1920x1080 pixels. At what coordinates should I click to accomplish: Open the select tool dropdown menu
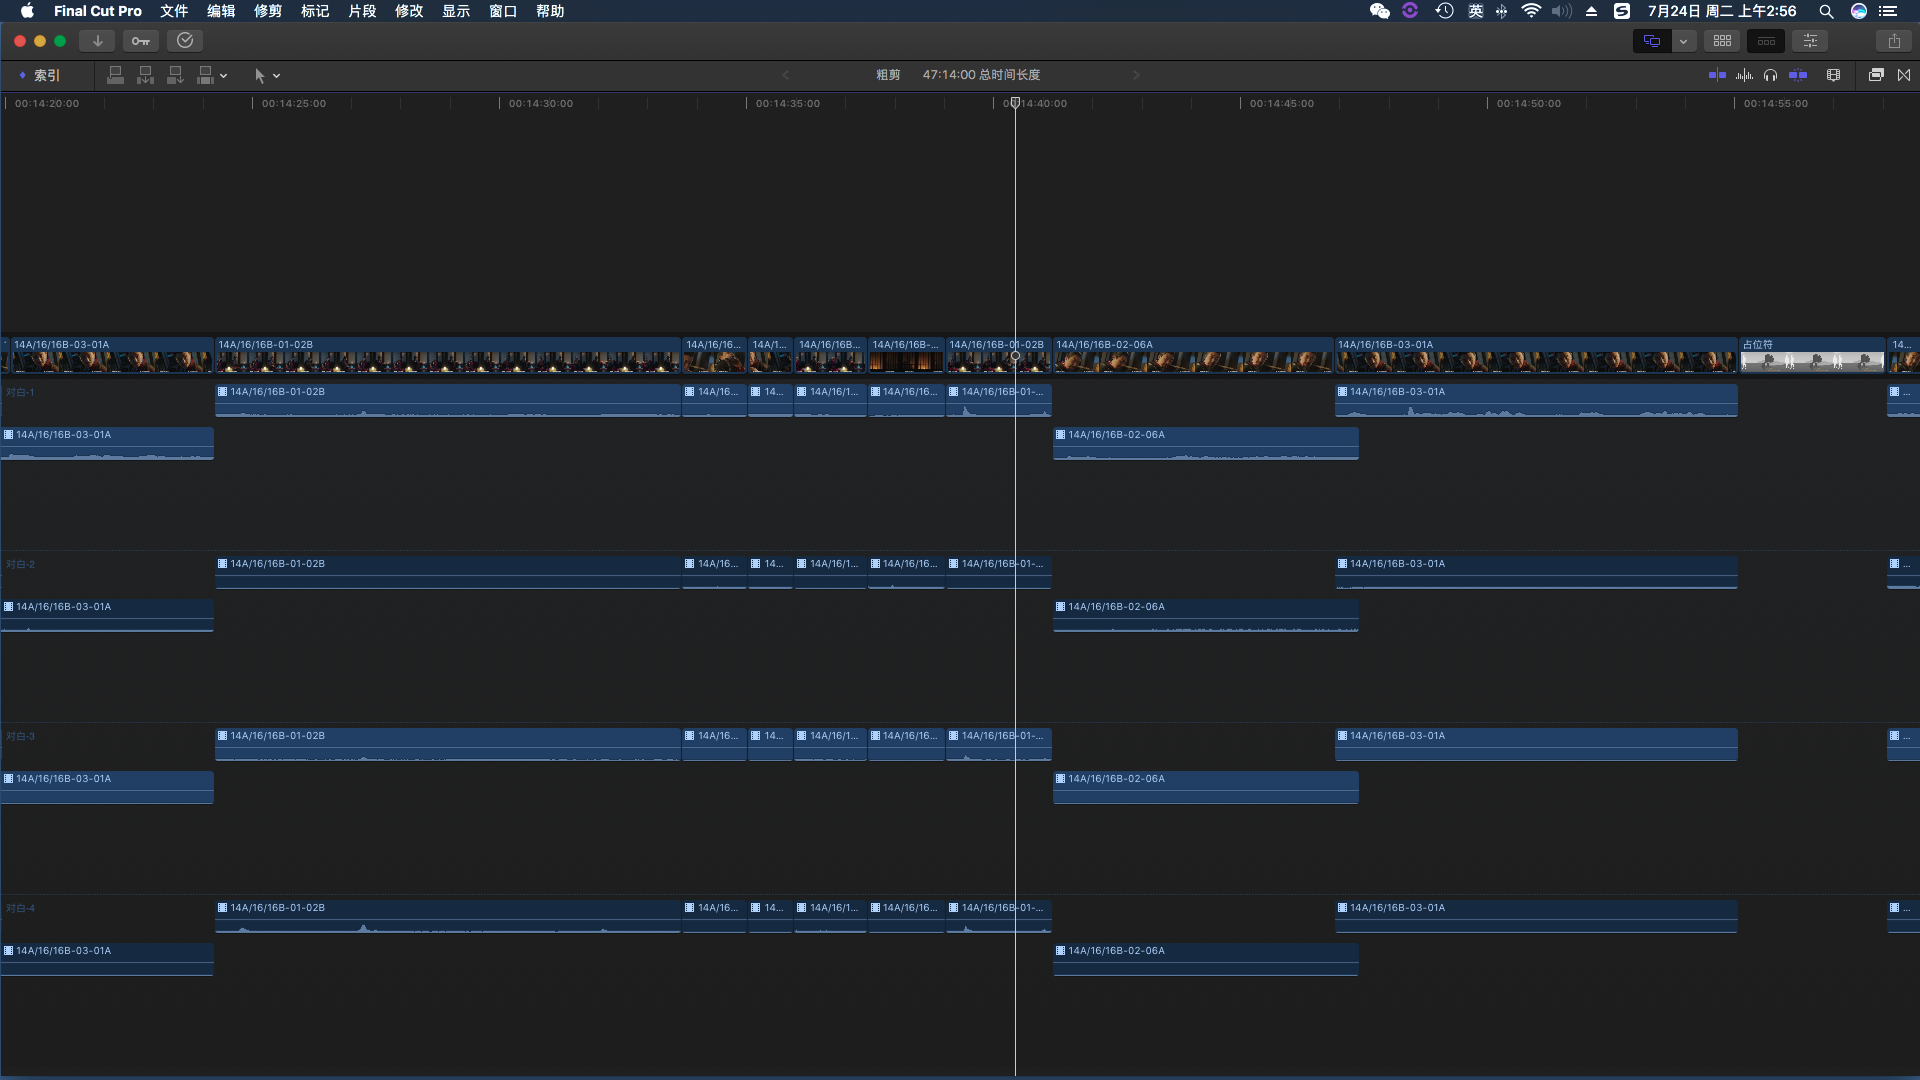click(276, 76)
